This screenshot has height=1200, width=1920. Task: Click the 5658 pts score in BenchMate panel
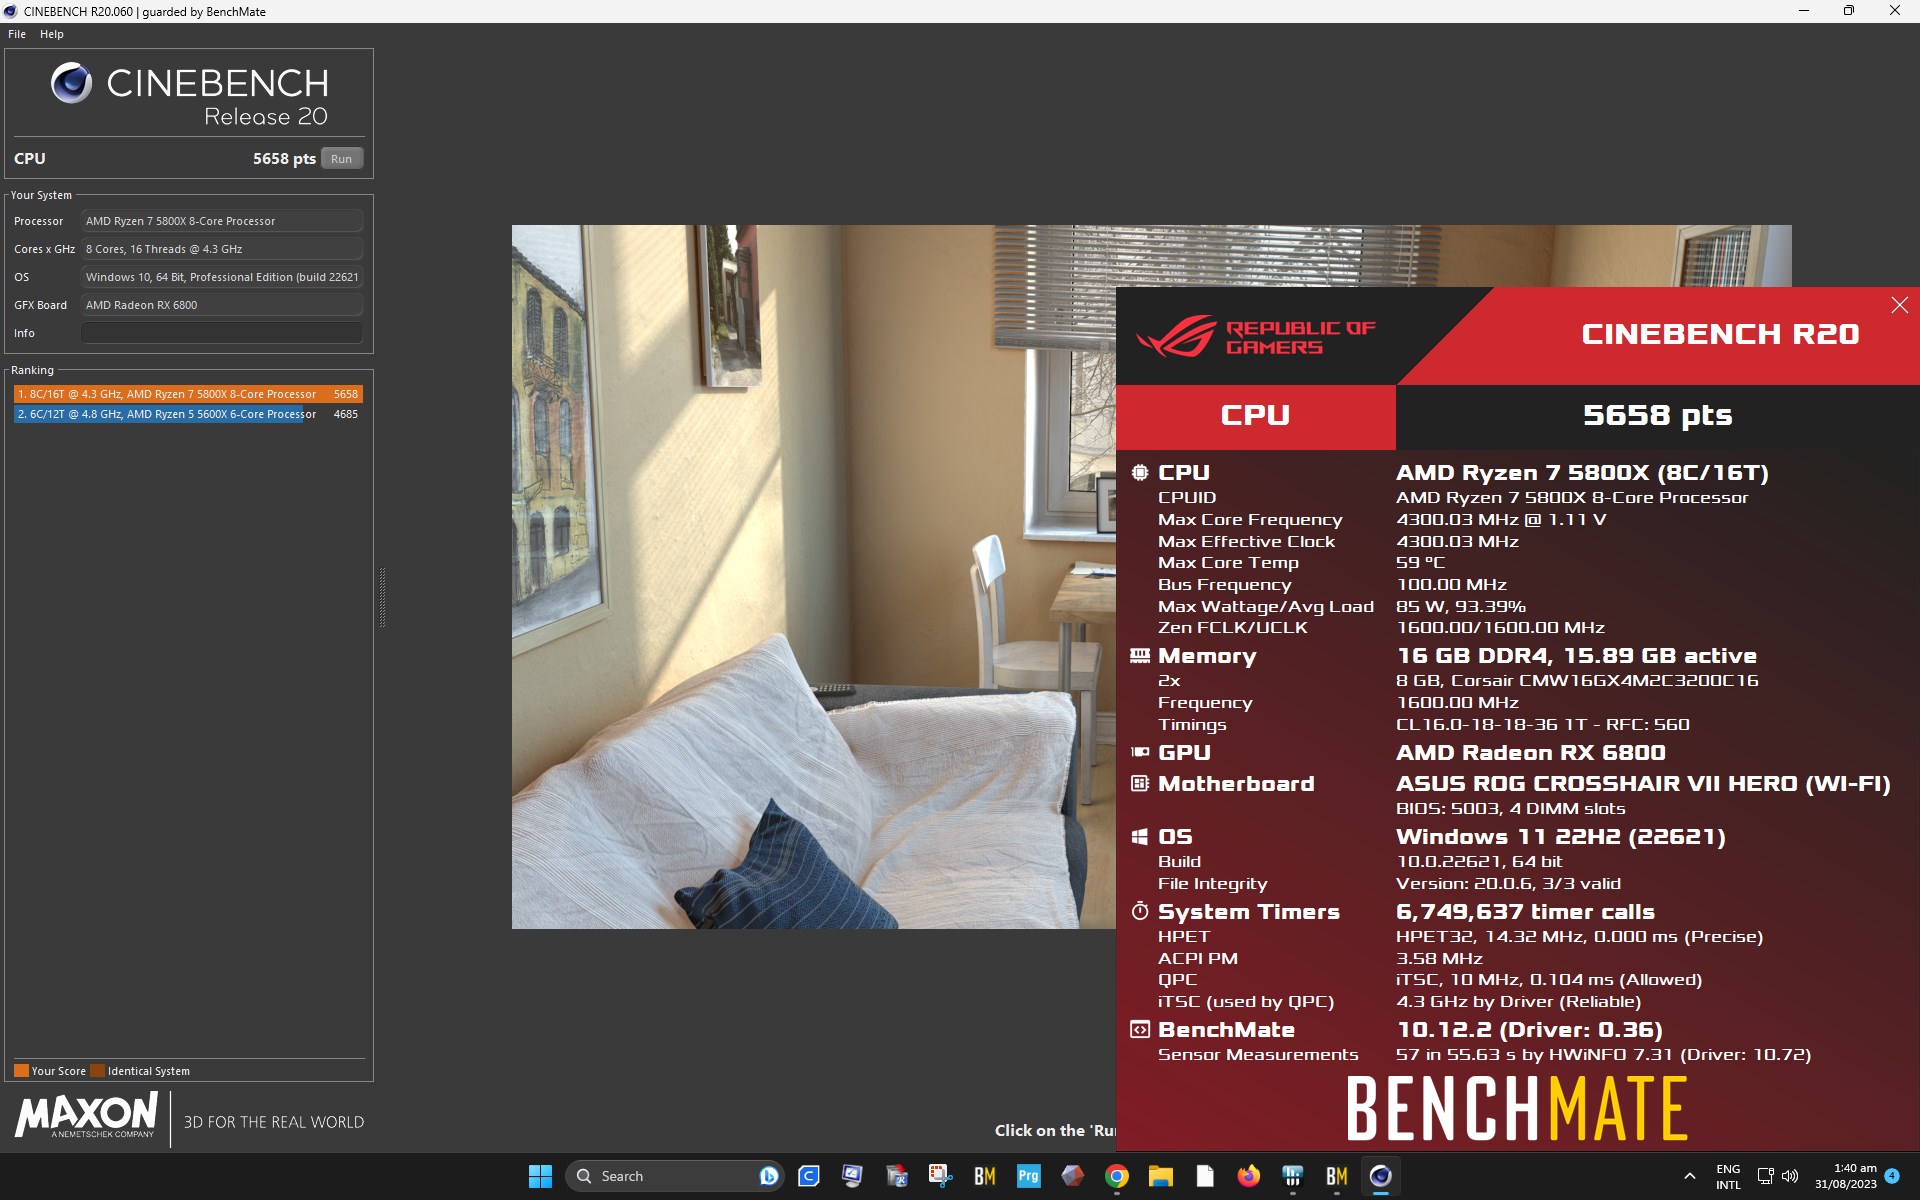[1657, 415]
